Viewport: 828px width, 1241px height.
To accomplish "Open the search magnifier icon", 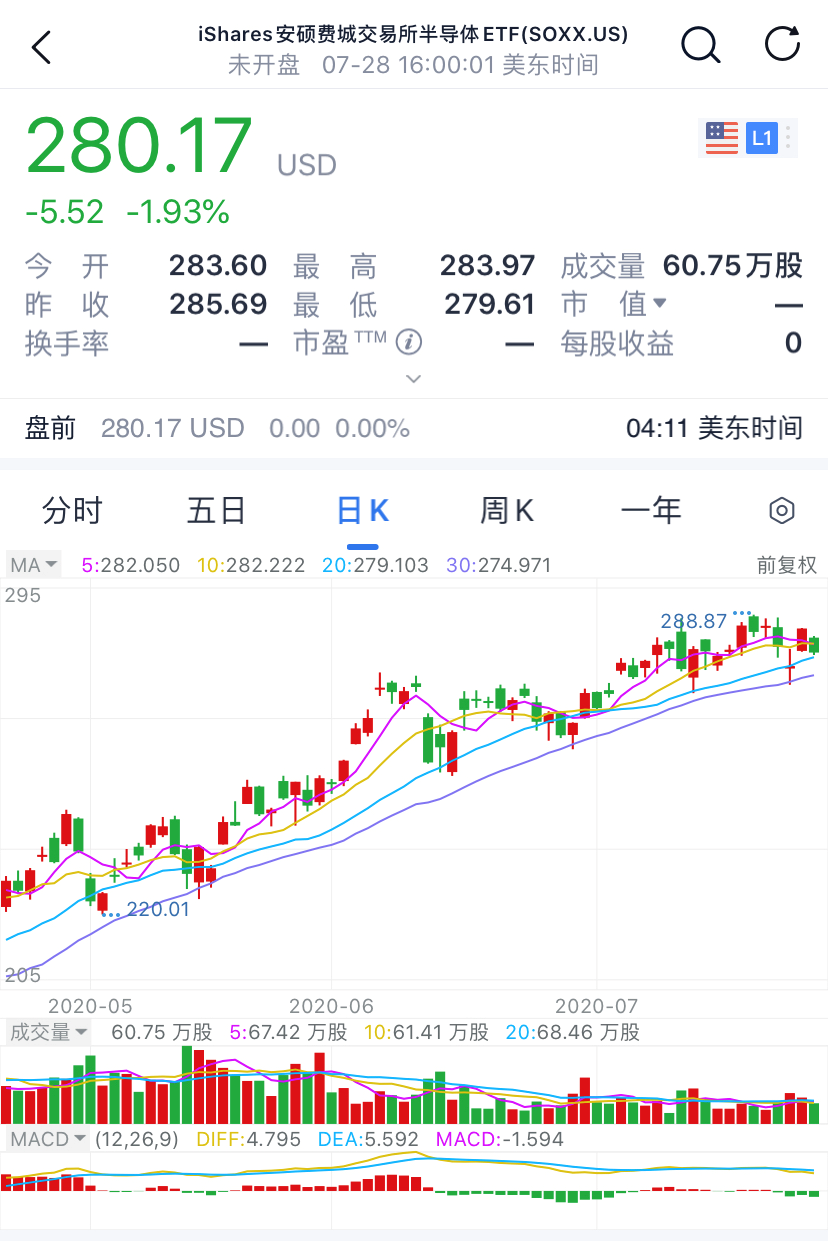I will coord(699,45).
